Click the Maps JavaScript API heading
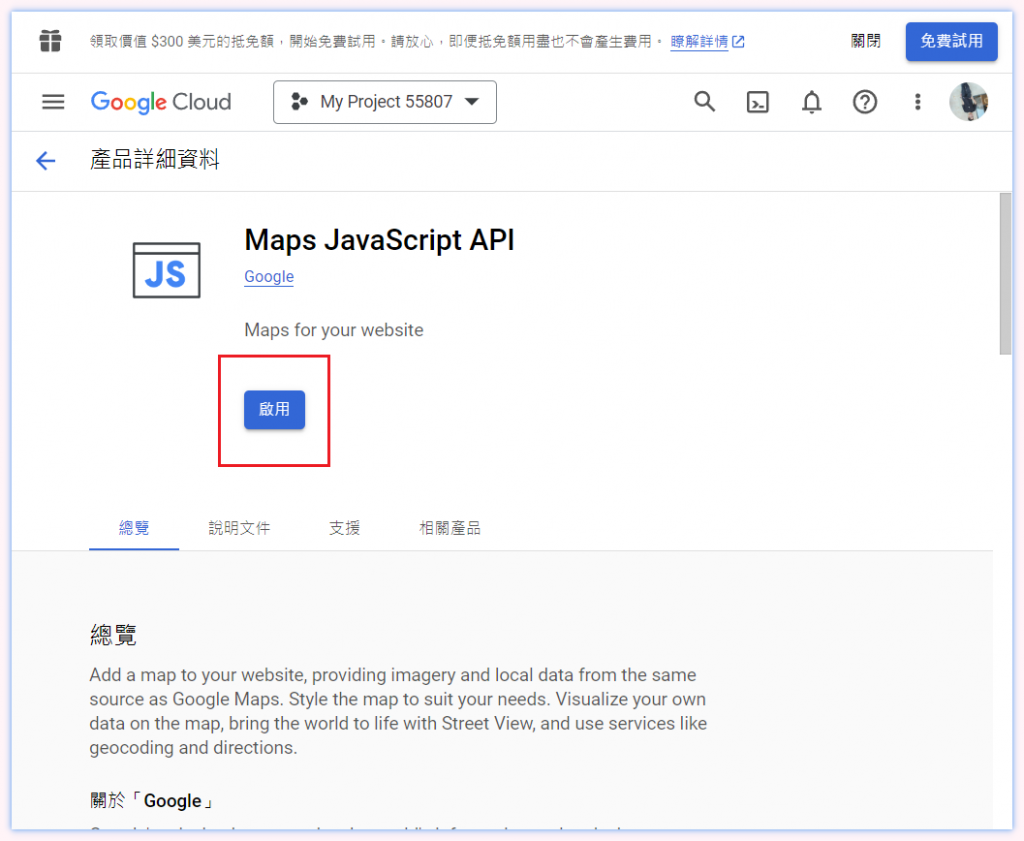Screen dimensions: 1024x841 [x=379, y=240]
